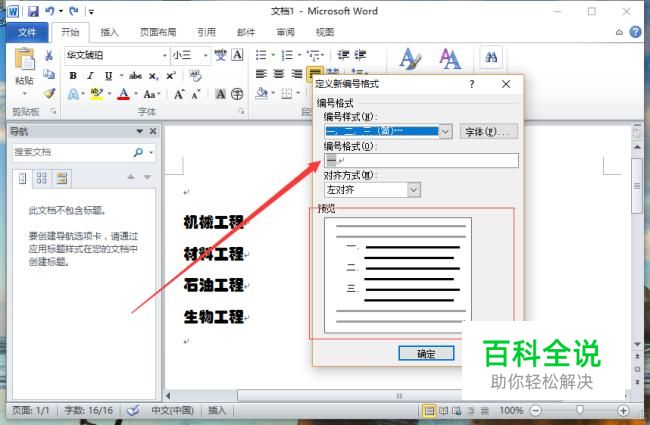Click the Bullets list icon

point(261,55)
